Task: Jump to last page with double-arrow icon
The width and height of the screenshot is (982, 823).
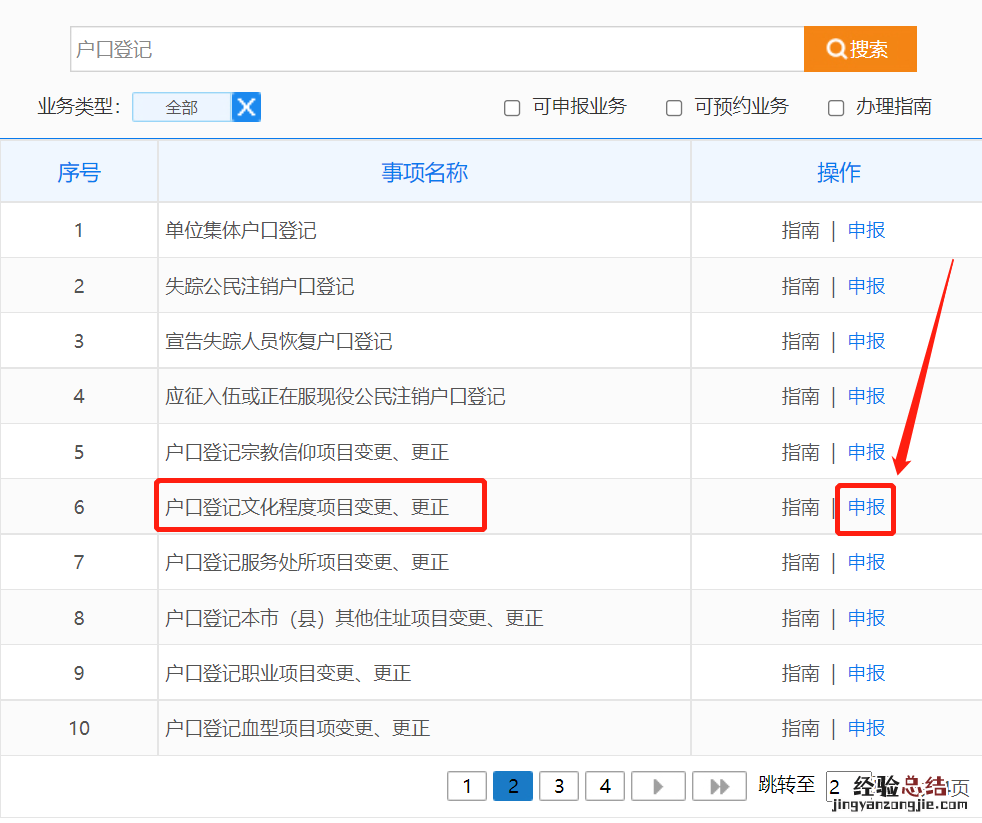Action: 719,786
